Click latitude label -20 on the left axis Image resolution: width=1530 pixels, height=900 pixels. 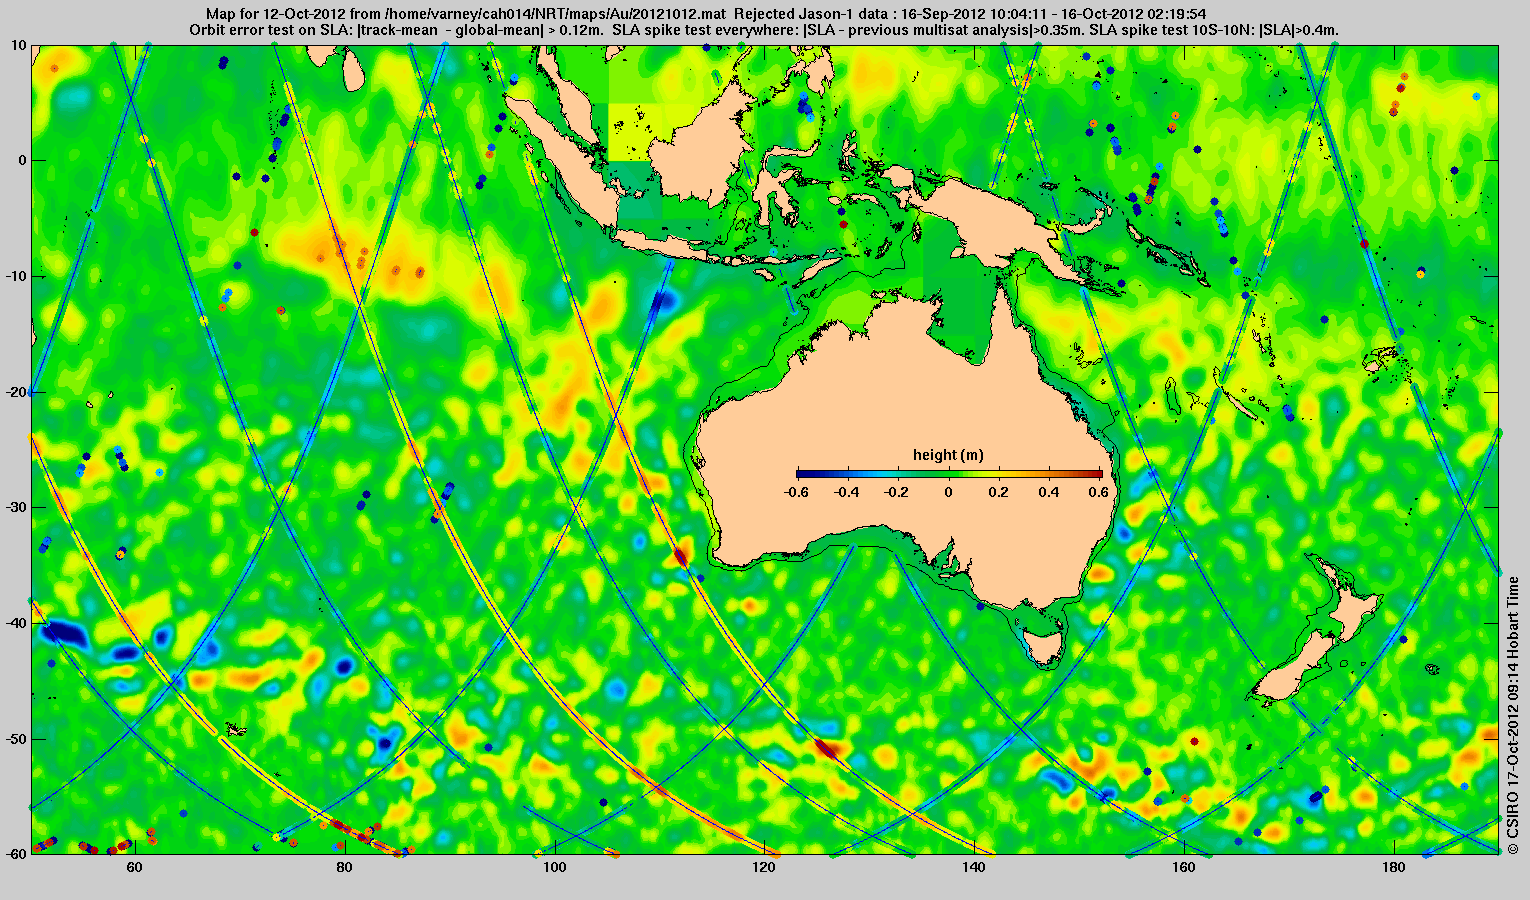[16, 392]
